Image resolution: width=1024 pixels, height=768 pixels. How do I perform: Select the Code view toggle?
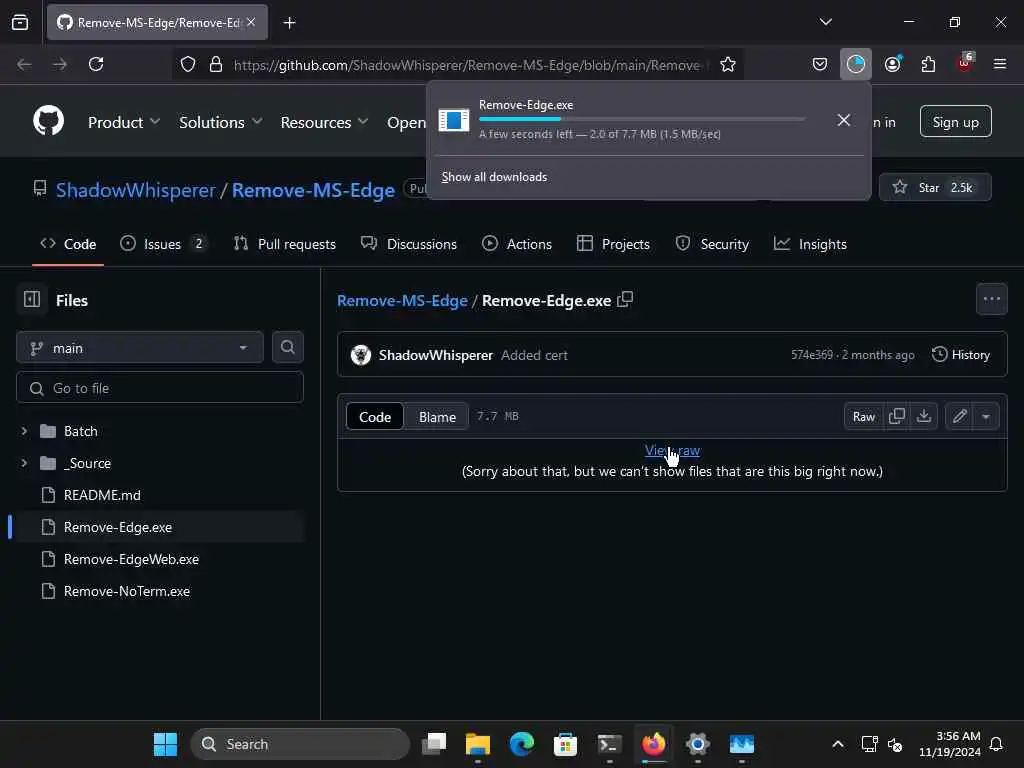point(375,417)
